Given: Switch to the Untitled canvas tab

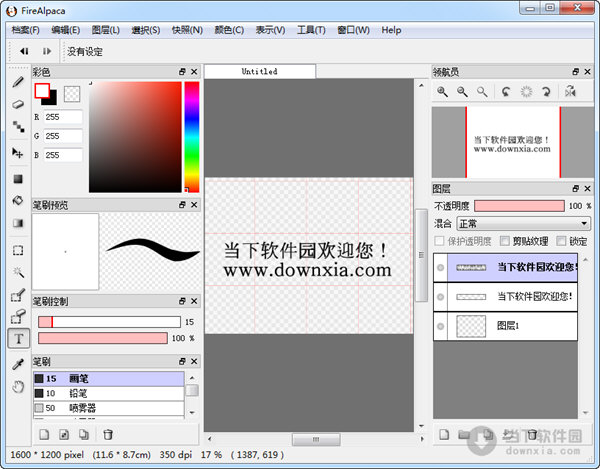Looking at the screenshot, I should [260, 71].
